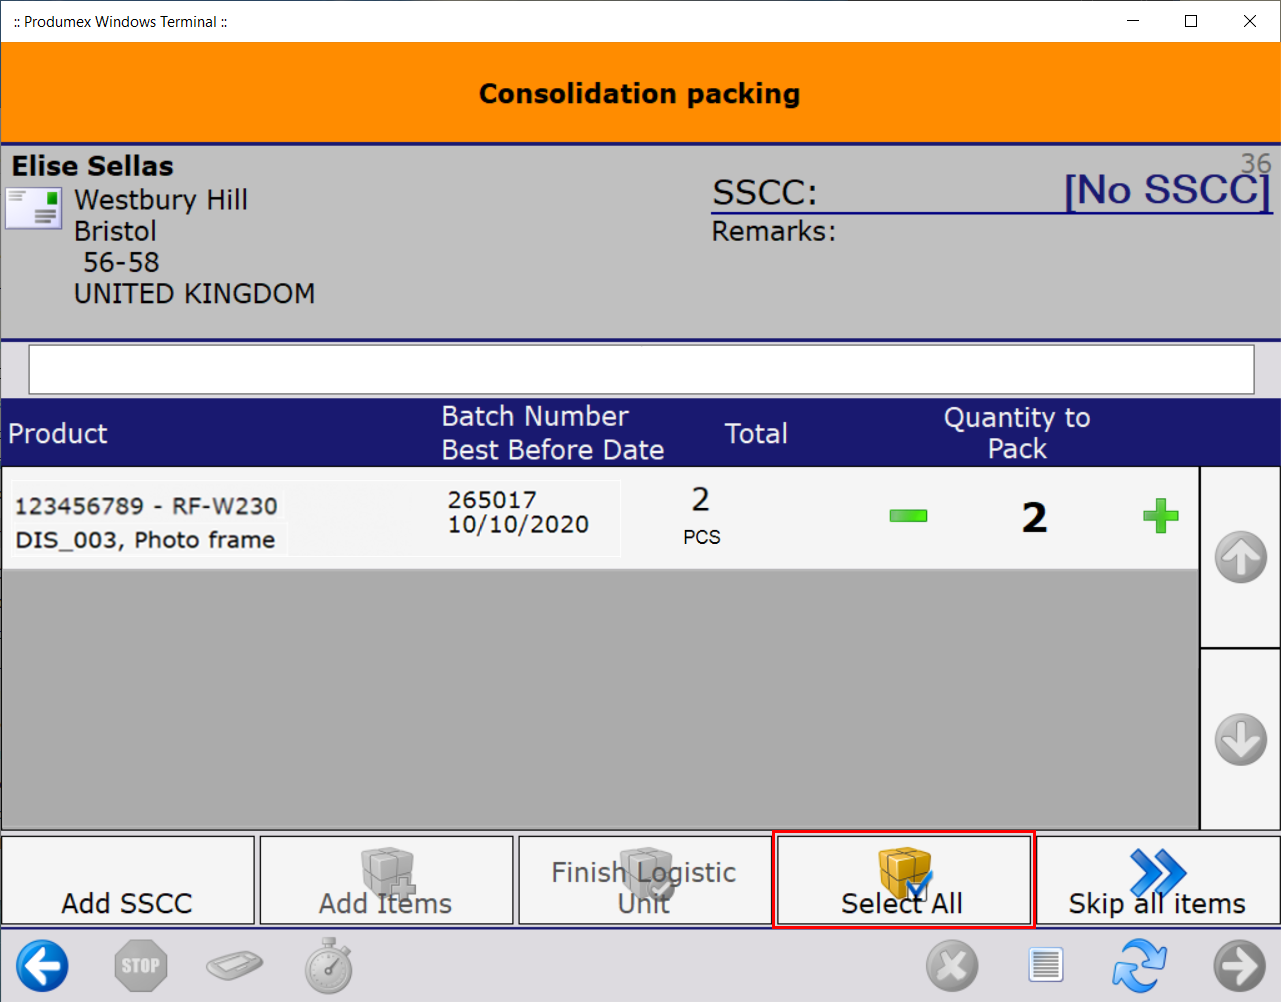Viewport: 1281px width, 1002px height.
Task: Open the list view icon
Action: (x=1045, y=966)
